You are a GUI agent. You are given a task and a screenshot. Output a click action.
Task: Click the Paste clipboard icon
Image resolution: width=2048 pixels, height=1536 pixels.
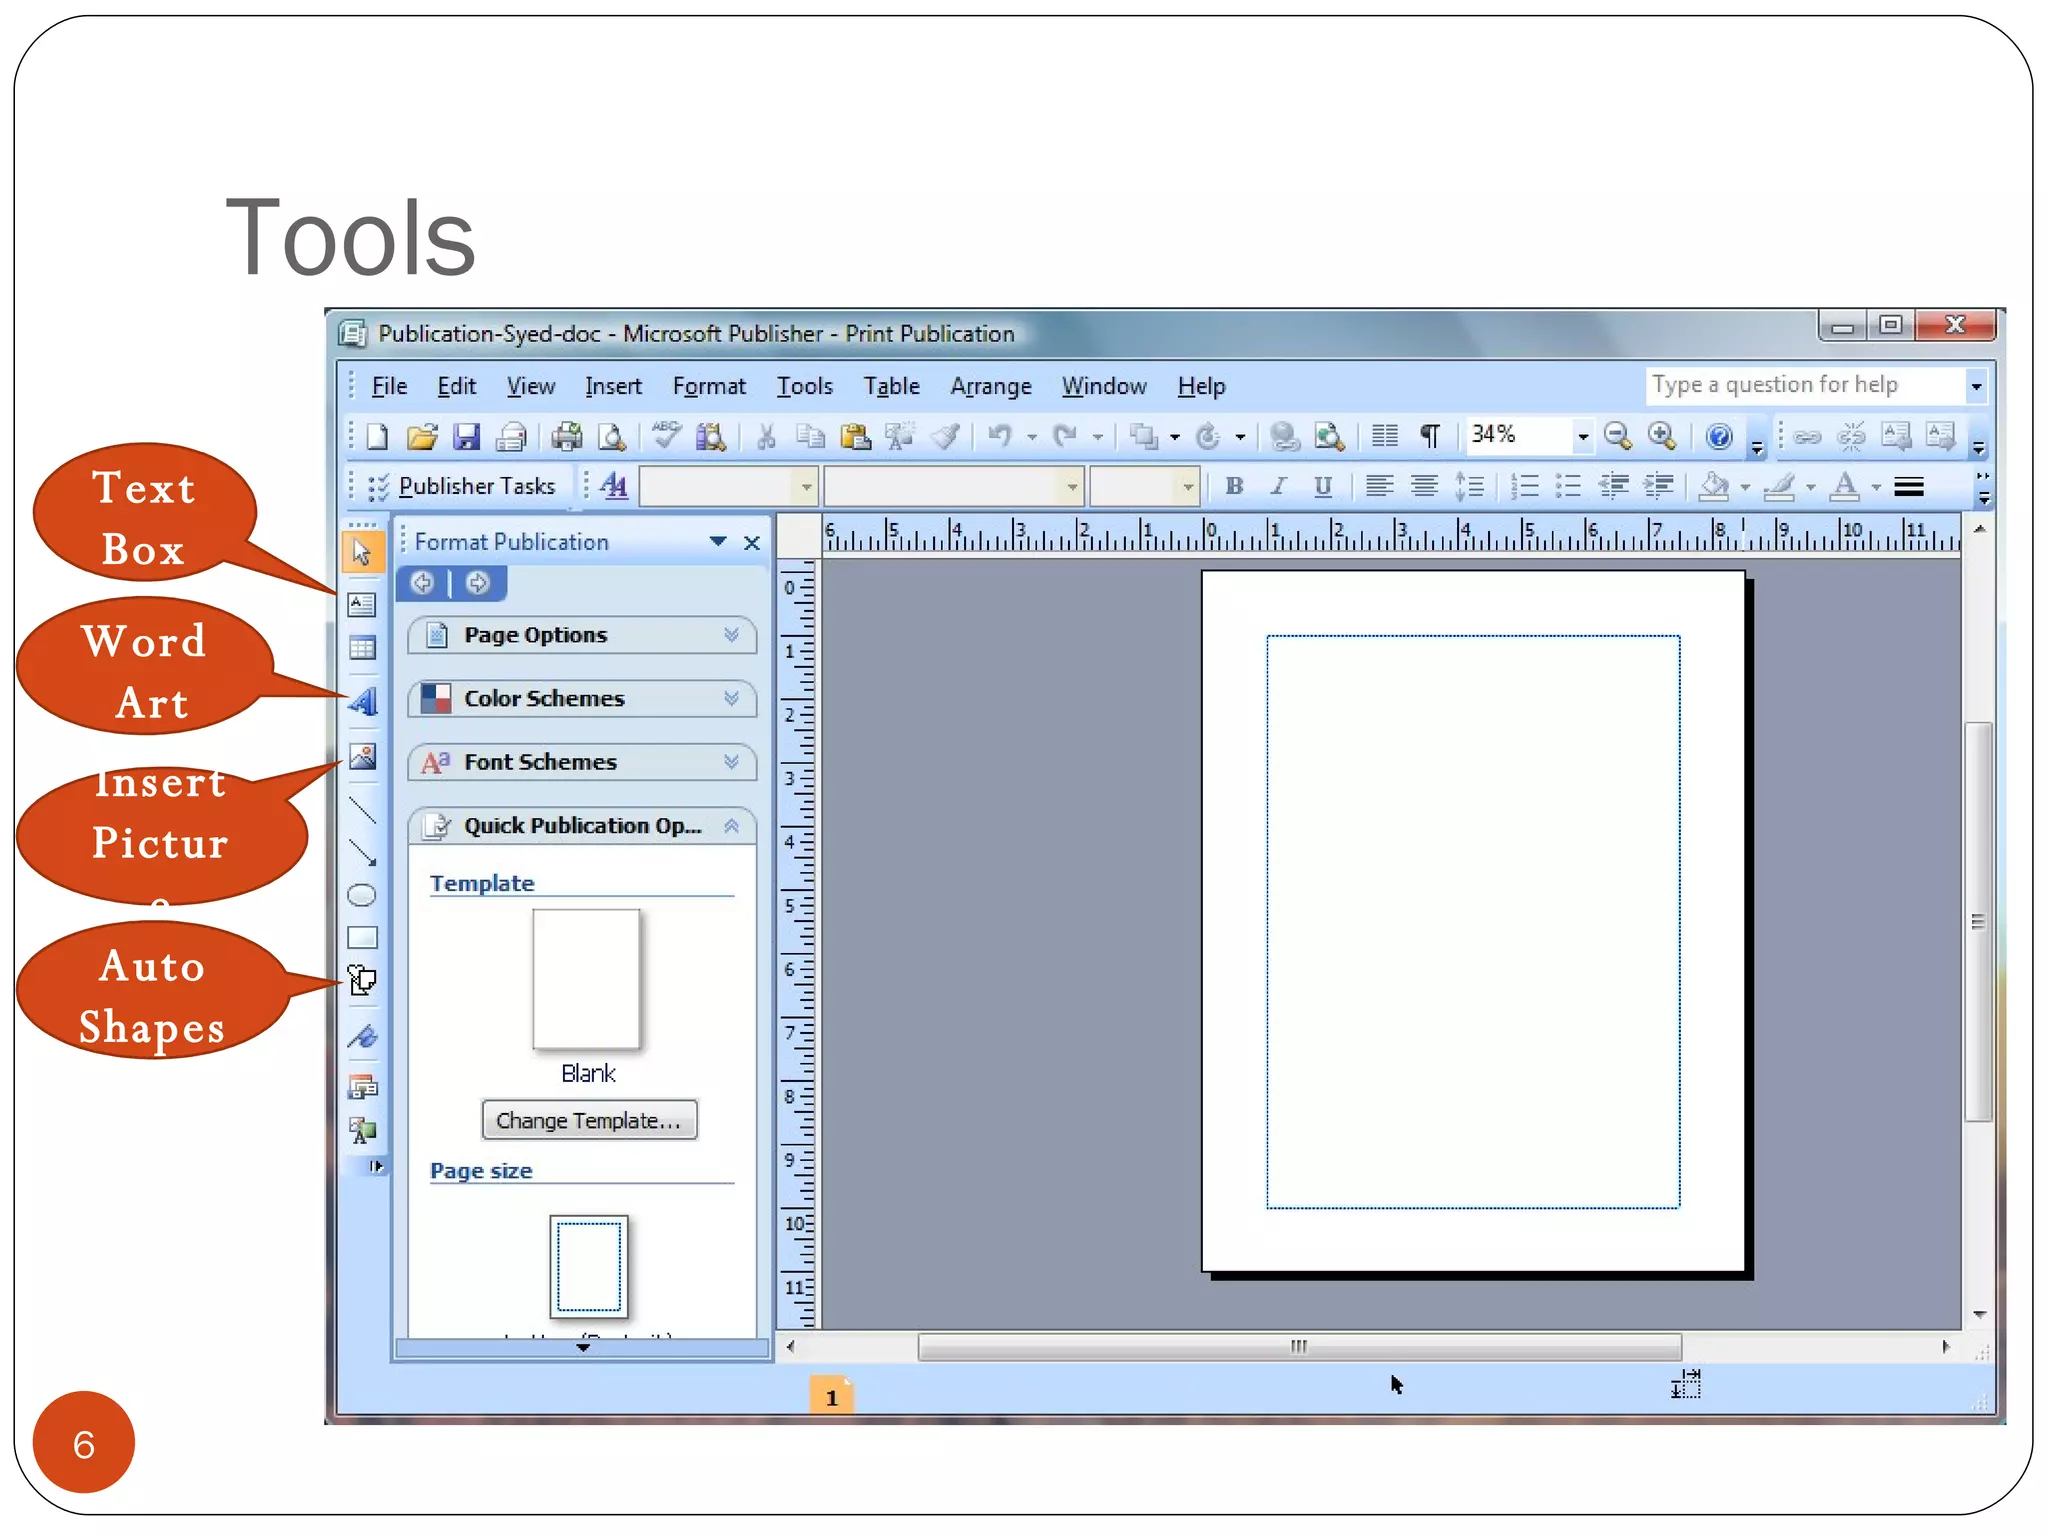pyautogui.click(x=855, y=437)
